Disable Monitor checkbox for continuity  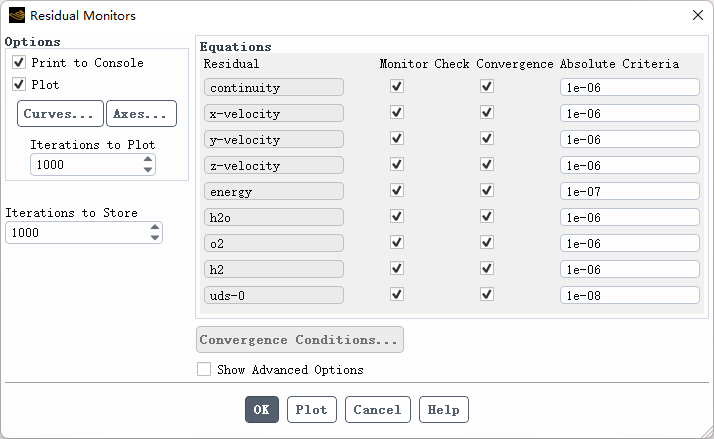click(x=397, y=87)
